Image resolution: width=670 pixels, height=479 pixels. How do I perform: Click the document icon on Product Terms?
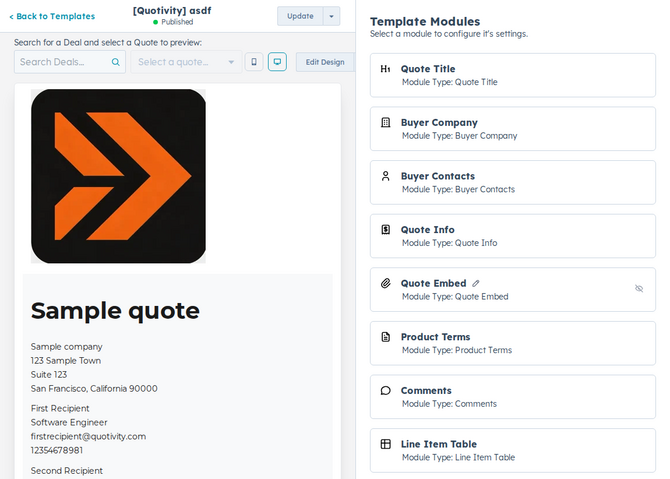pyautogui.click(x=385, y=337)
